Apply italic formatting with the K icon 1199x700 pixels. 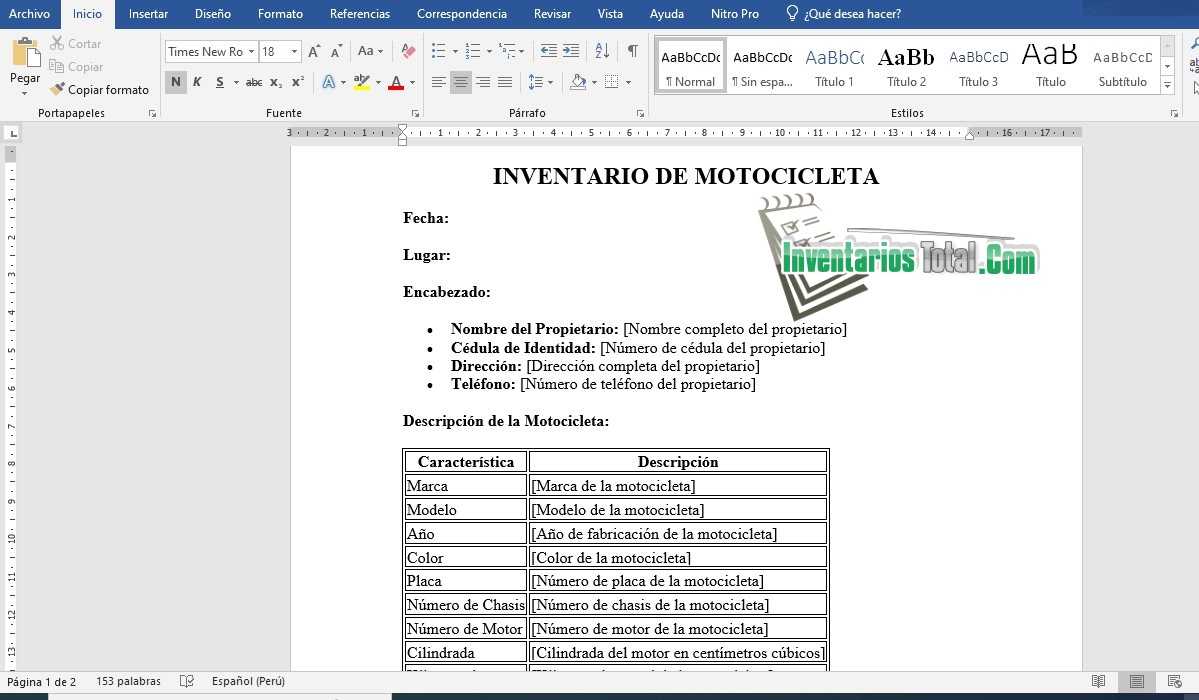[x=197, y=82]
